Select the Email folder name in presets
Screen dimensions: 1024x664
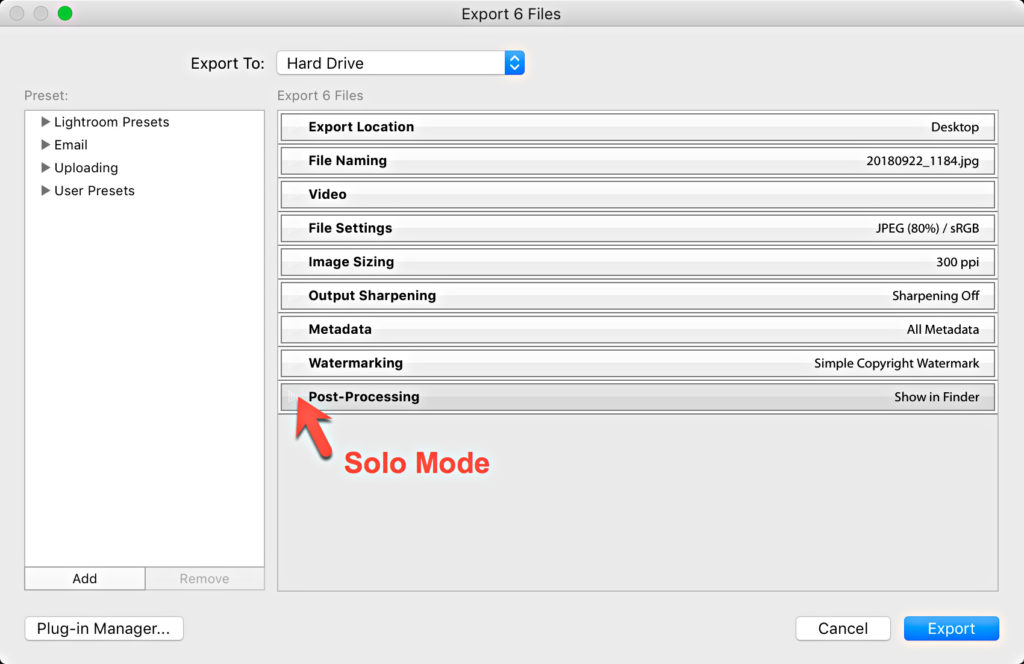71,145
